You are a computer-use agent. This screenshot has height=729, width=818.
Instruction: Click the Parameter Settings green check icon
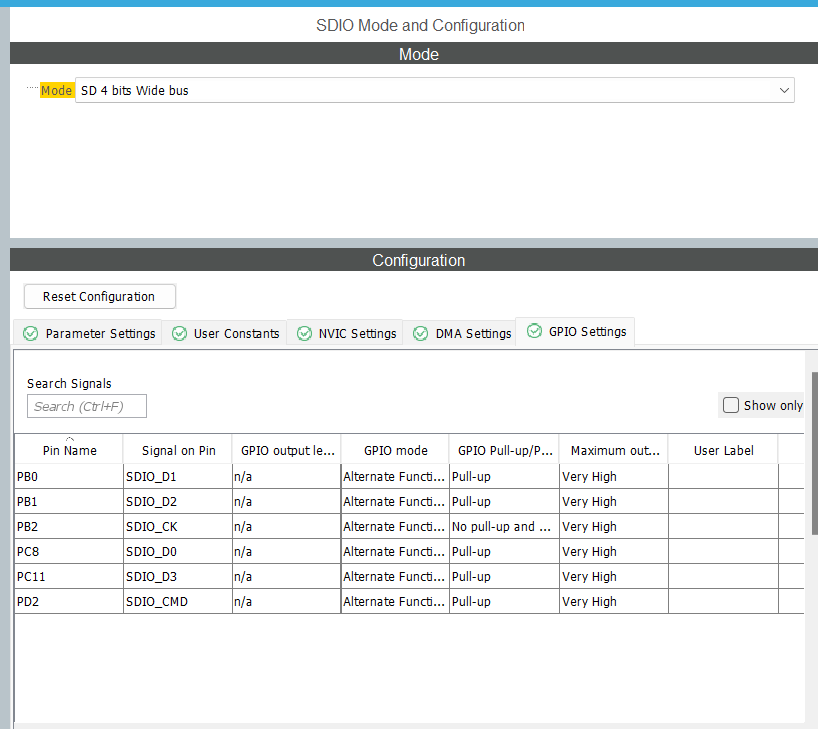point(30,333)
